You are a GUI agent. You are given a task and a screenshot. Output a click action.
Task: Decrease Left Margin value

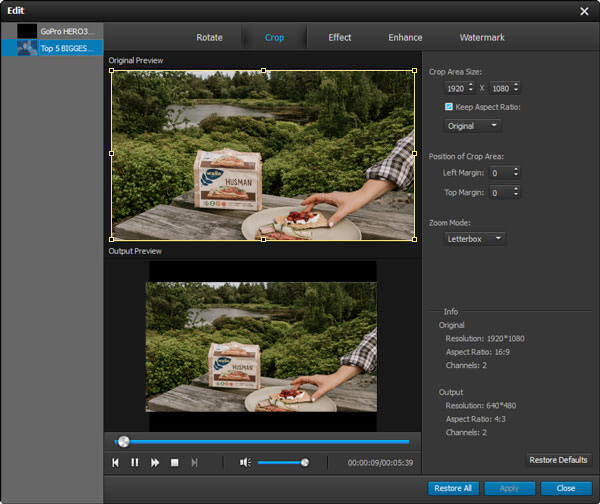pos(516,175)
